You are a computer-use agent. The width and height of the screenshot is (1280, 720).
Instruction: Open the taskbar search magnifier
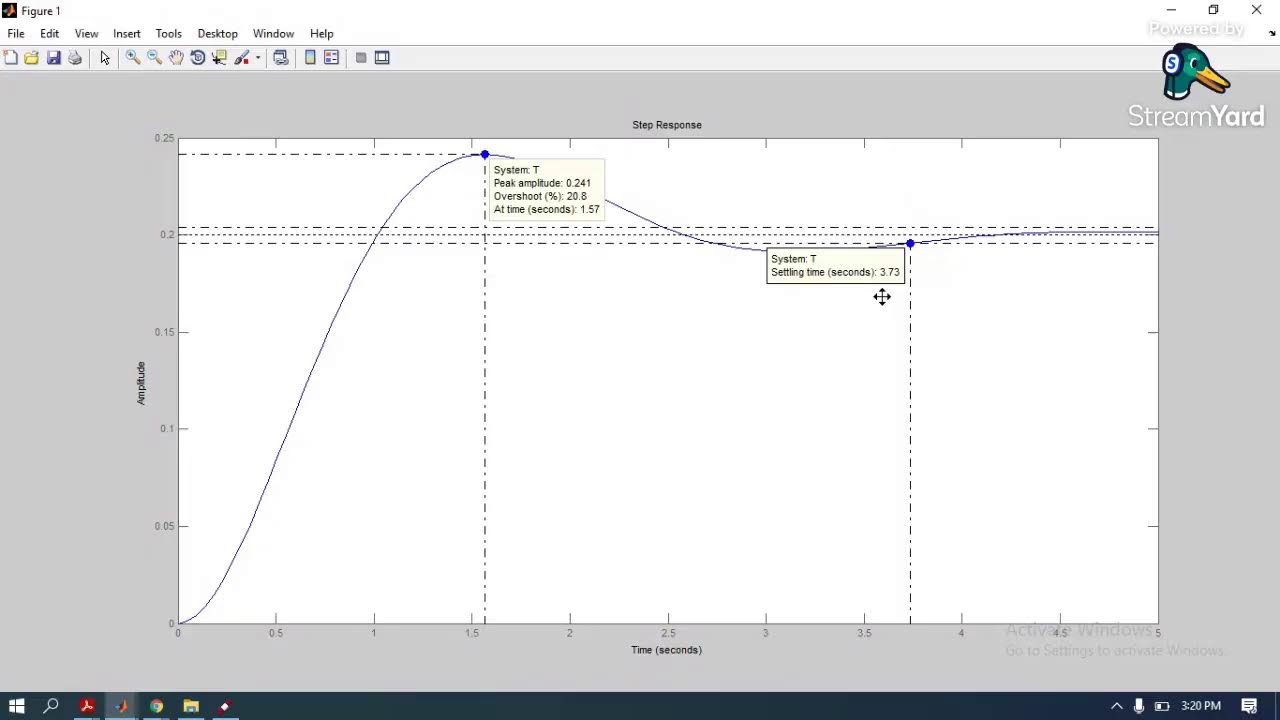(x=51, y=706)
